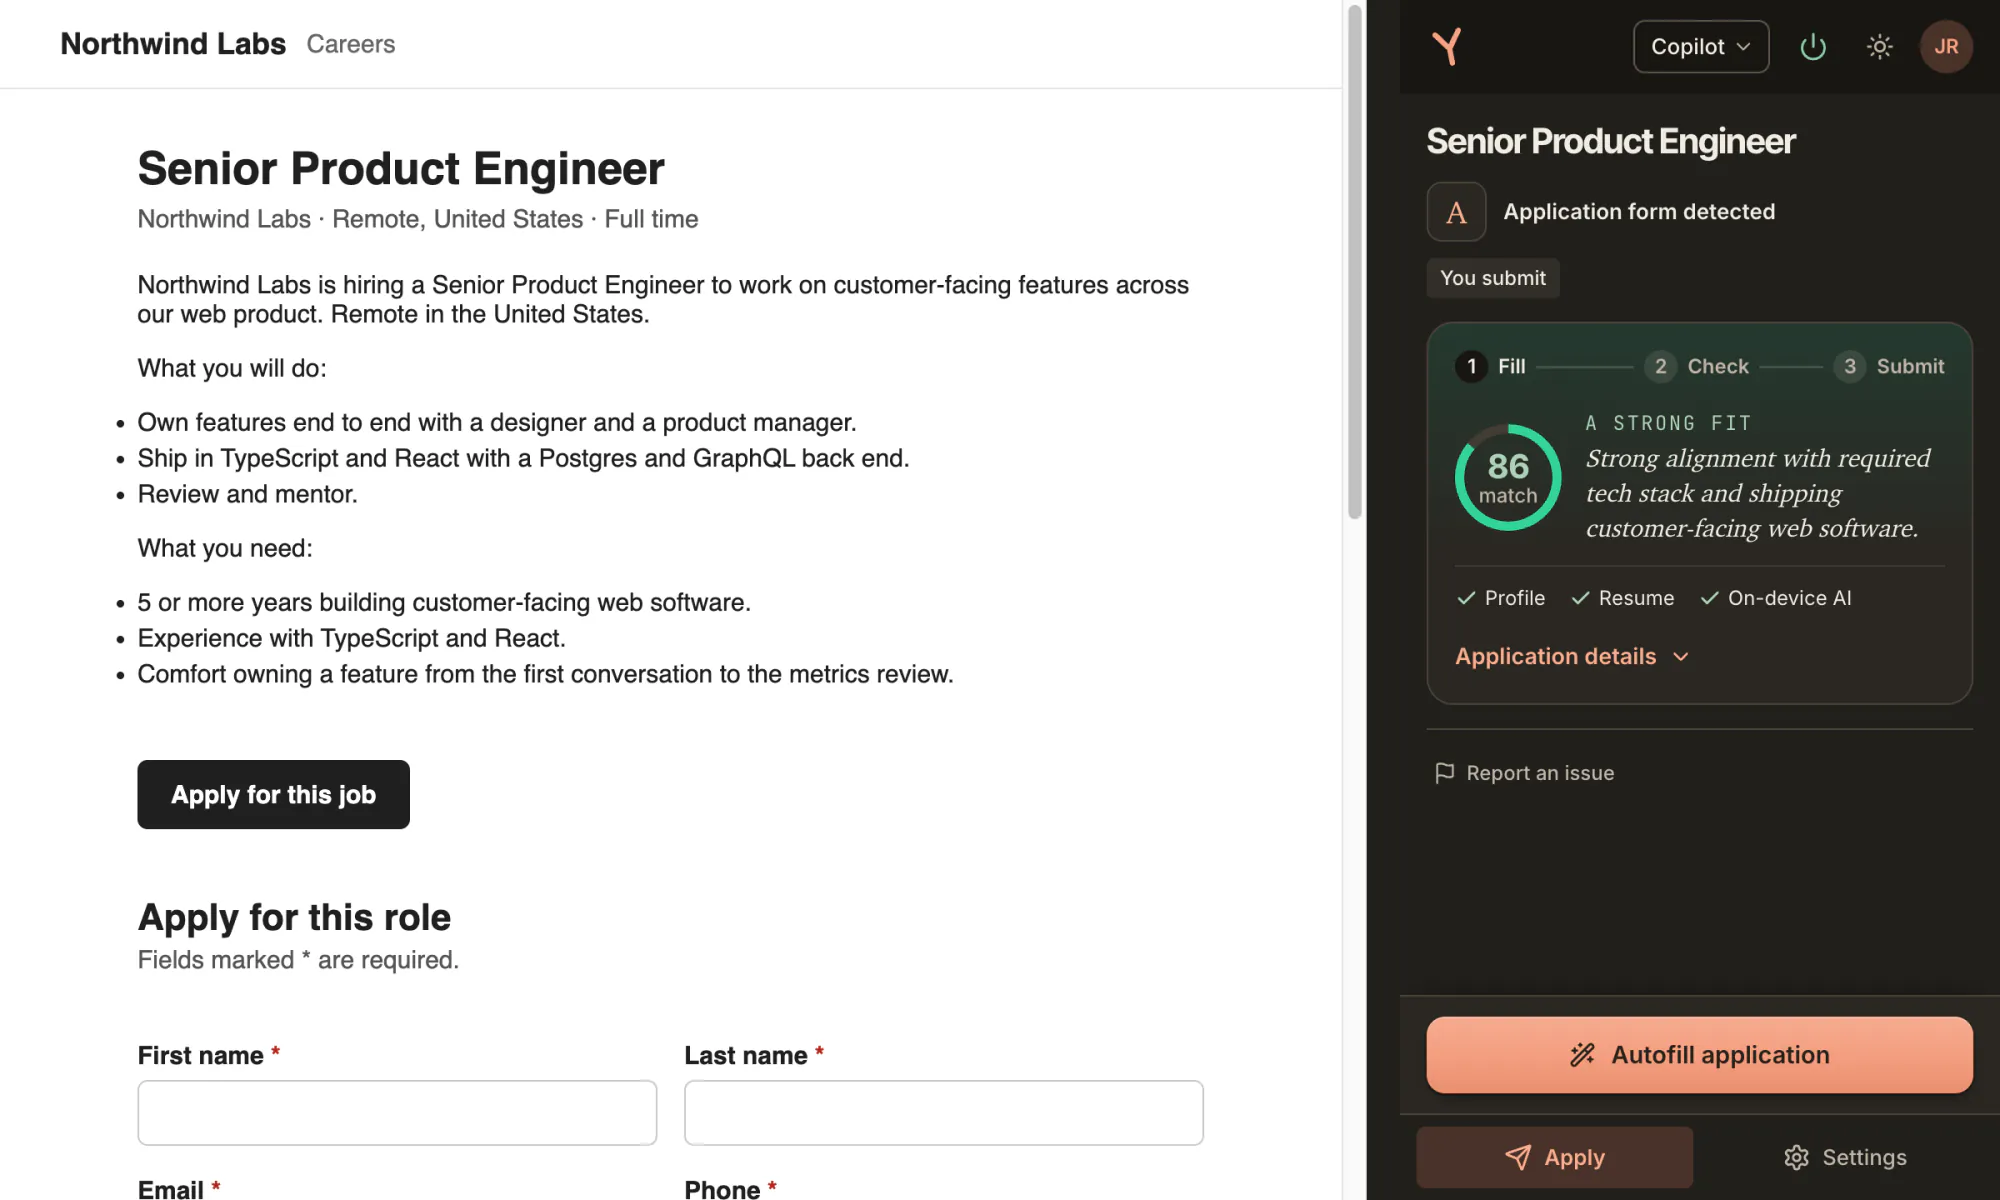The width and height of the screenshot is (2000, 1200).
Task: Click the 'A STRONG FIT' label
Action: [x=1668, y=423]
